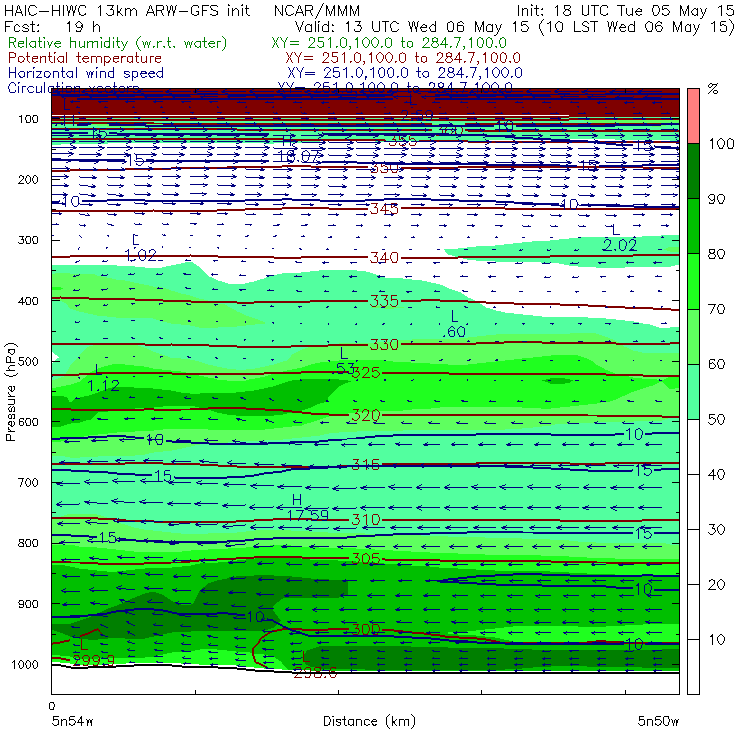
Task: Click the '1000' pressure axis tick label
Action: point(25,665)
